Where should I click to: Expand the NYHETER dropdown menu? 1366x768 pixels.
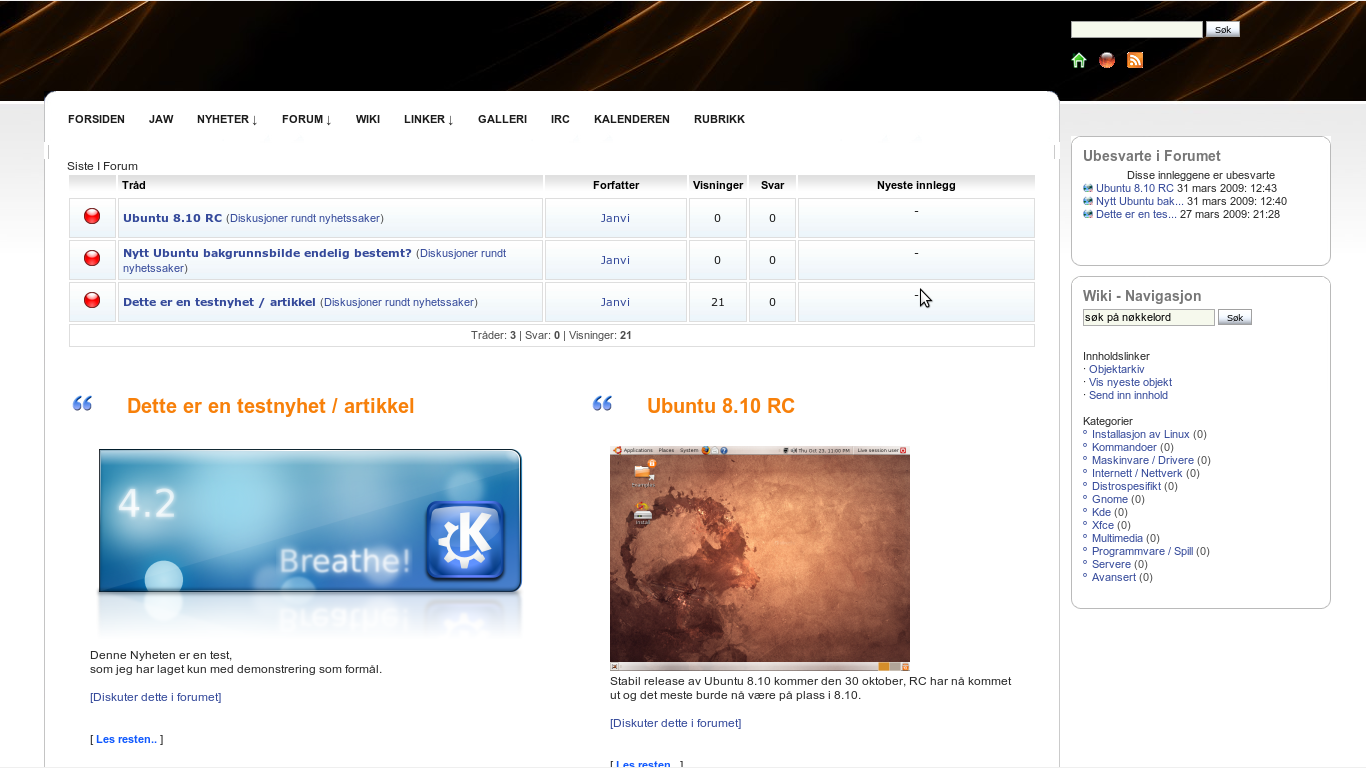pyautogui.click(x=227, y=119)
